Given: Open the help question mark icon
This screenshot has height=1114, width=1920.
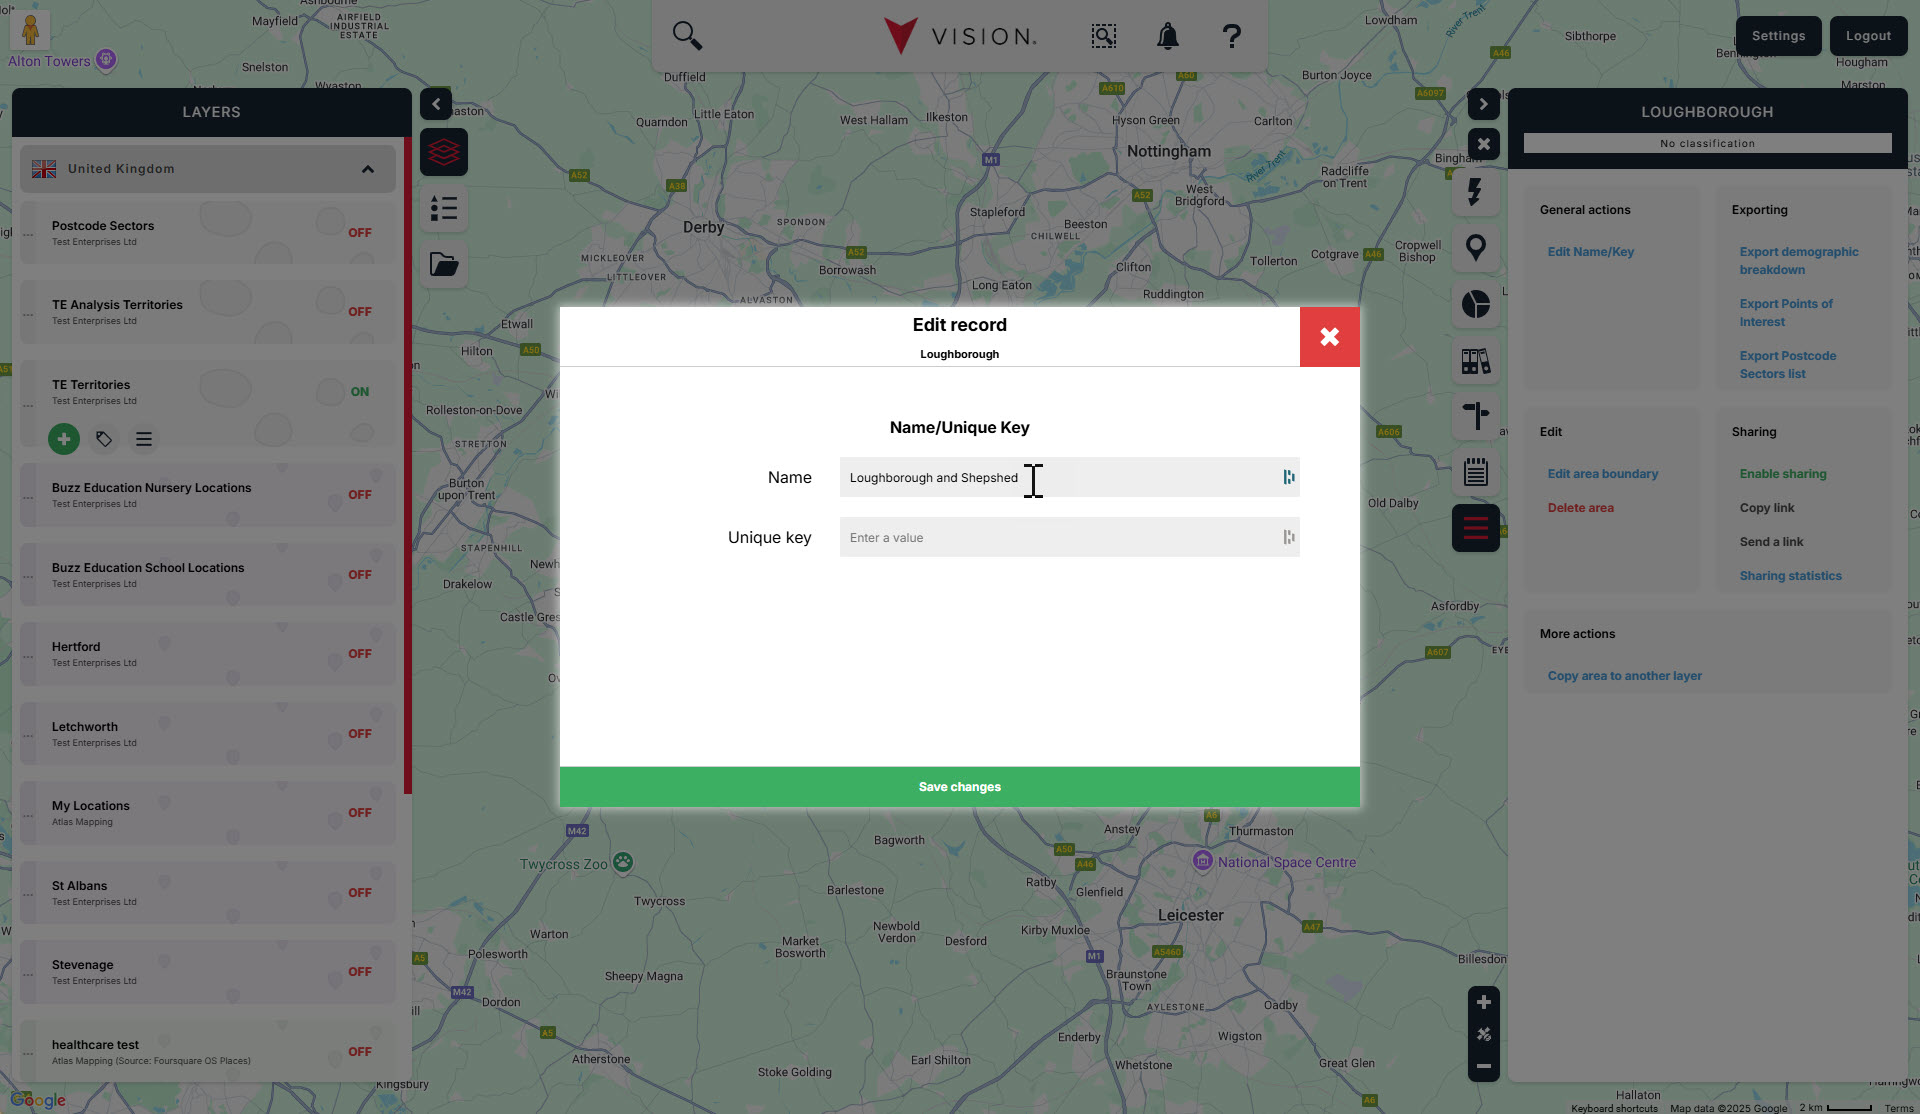Looking at the screenshot, I should [x=1232, y=36].
